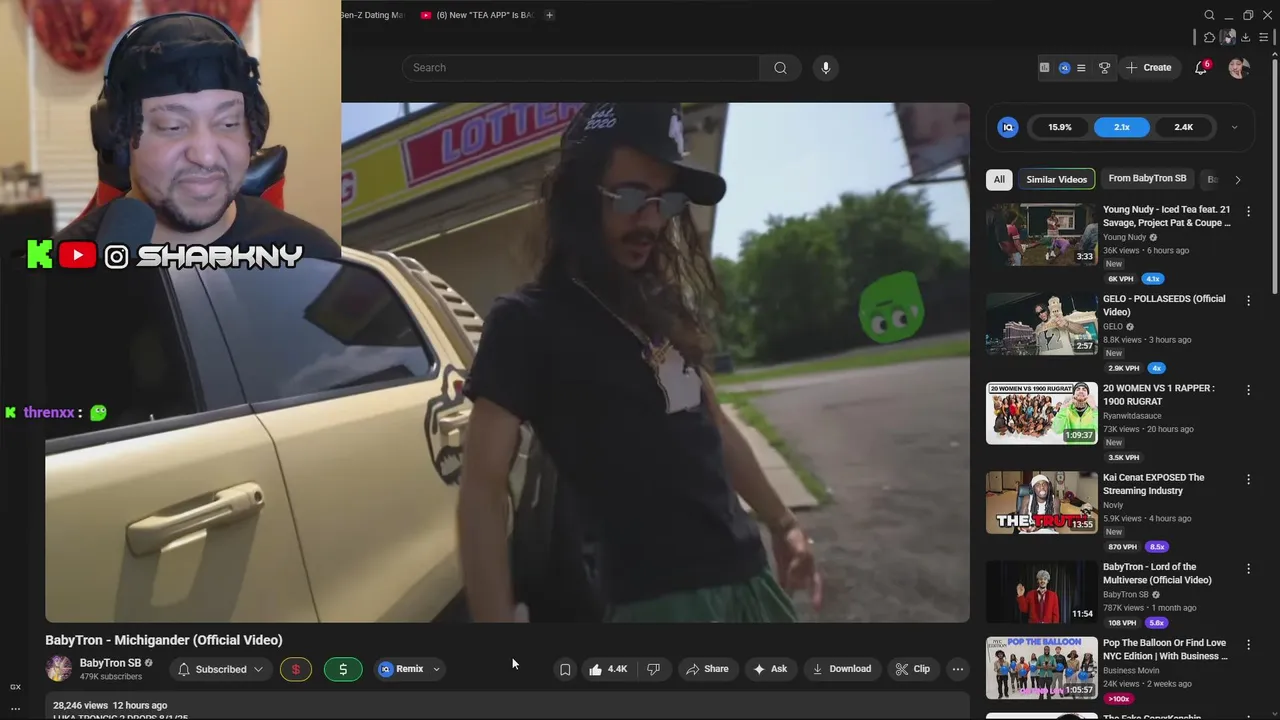Viewport: 1280px width, 720px height.
Task: Open Young Nudy Iced Tea thumbnail
Action: (1041, 234)
